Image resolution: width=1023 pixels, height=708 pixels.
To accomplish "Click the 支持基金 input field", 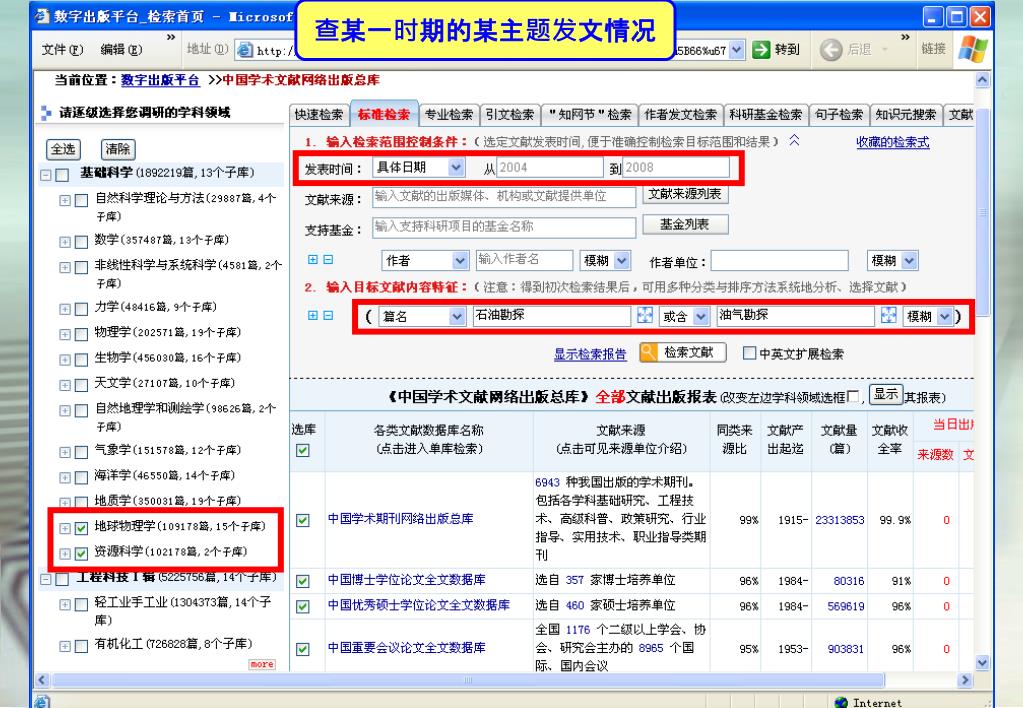I will [504, 227].
